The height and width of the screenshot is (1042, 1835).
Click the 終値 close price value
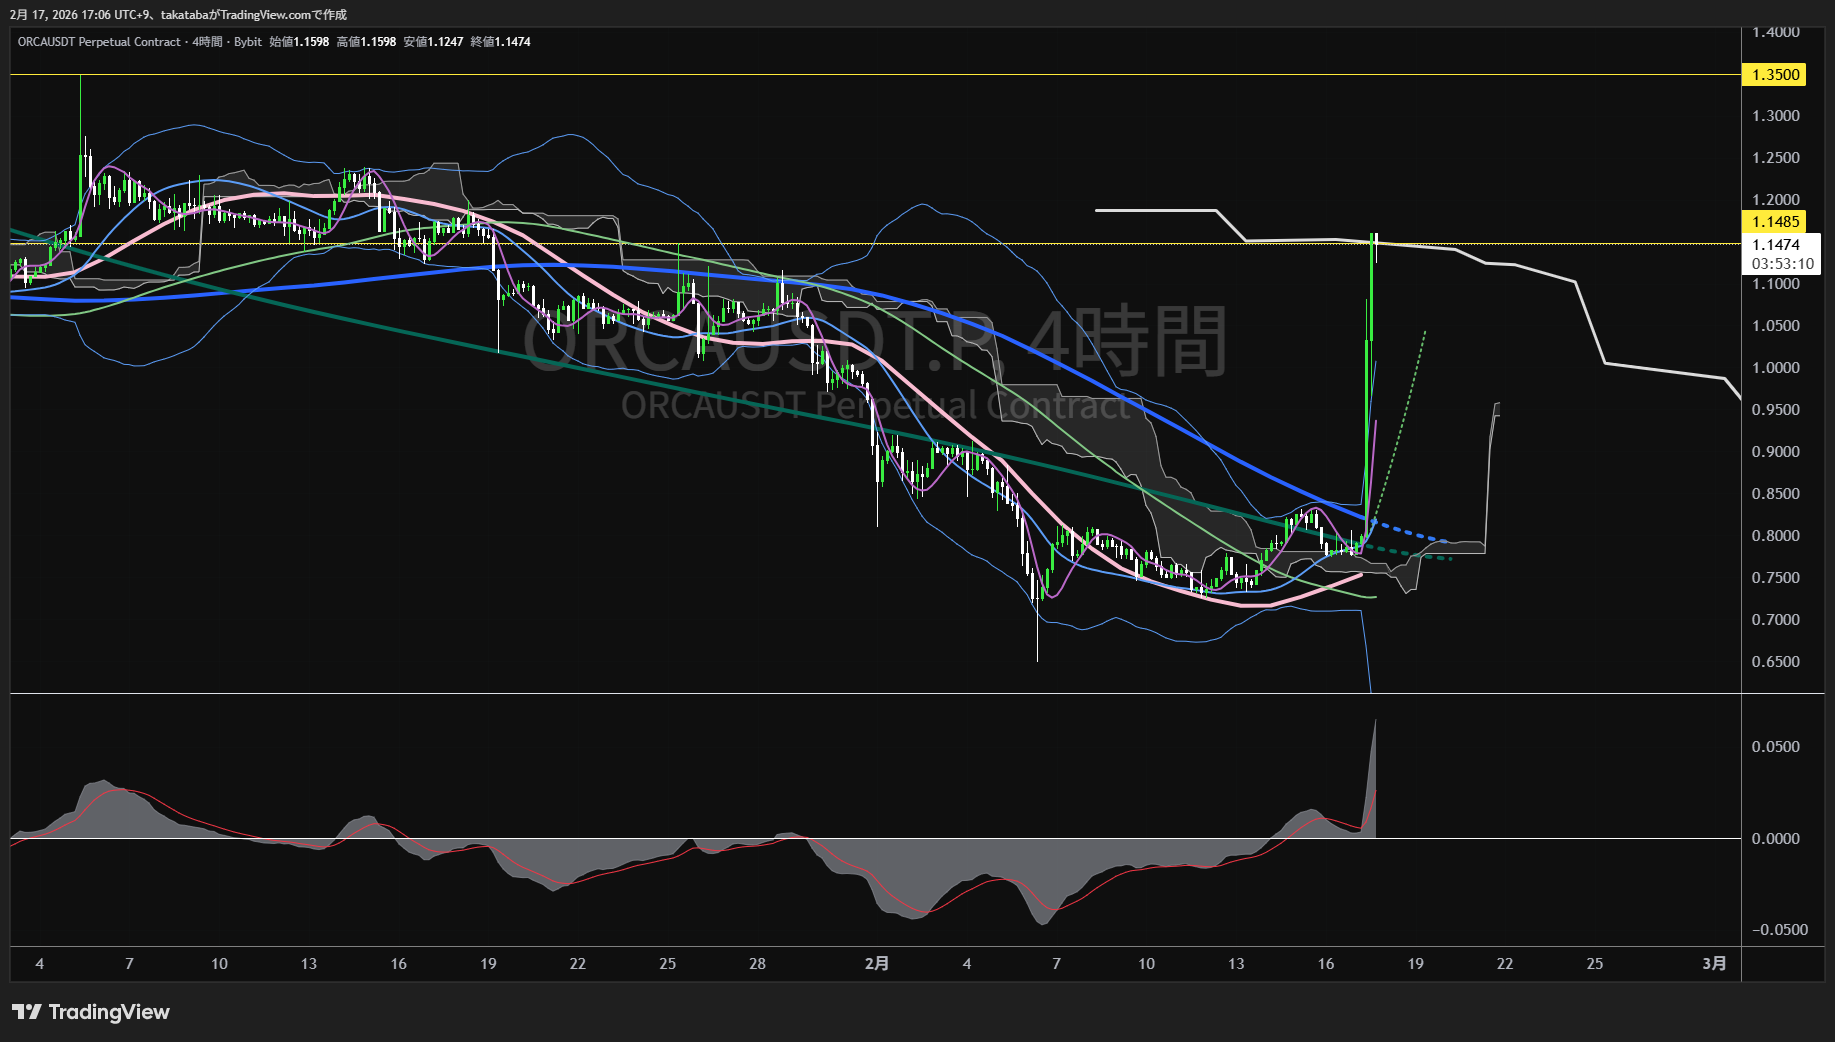click(512, 42)
